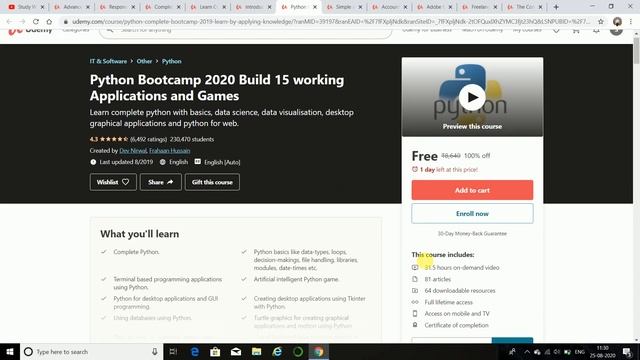Click the Gift this course button
The height and width of the screenshot is (360, 640).
(x=212, y=182)
